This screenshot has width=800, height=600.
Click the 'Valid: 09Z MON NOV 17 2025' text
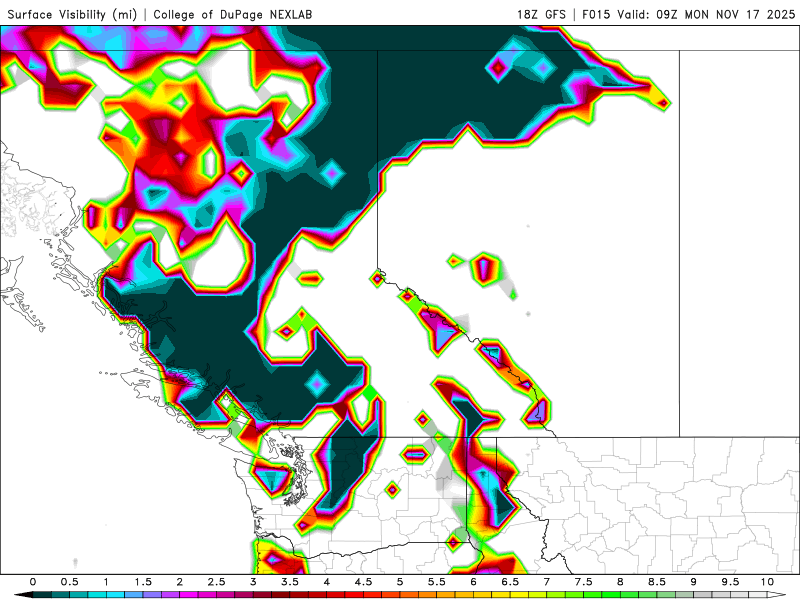point(706,14)
